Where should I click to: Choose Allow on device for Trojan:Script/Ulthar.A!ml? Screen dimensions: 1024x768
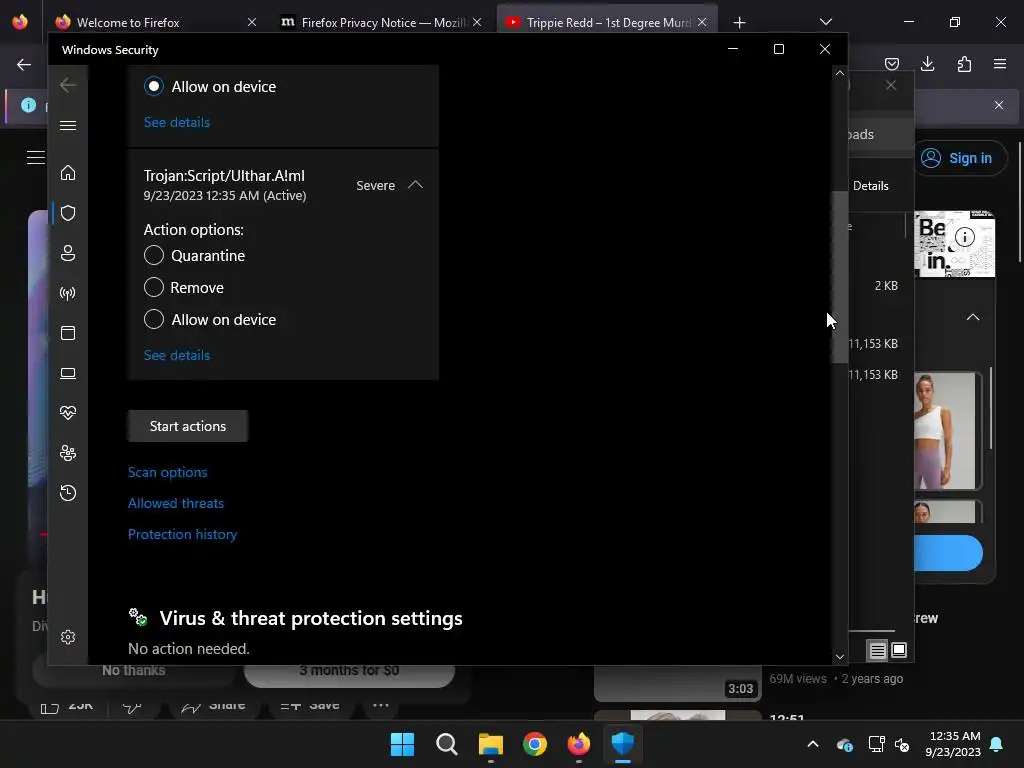[x=153, y=319]
